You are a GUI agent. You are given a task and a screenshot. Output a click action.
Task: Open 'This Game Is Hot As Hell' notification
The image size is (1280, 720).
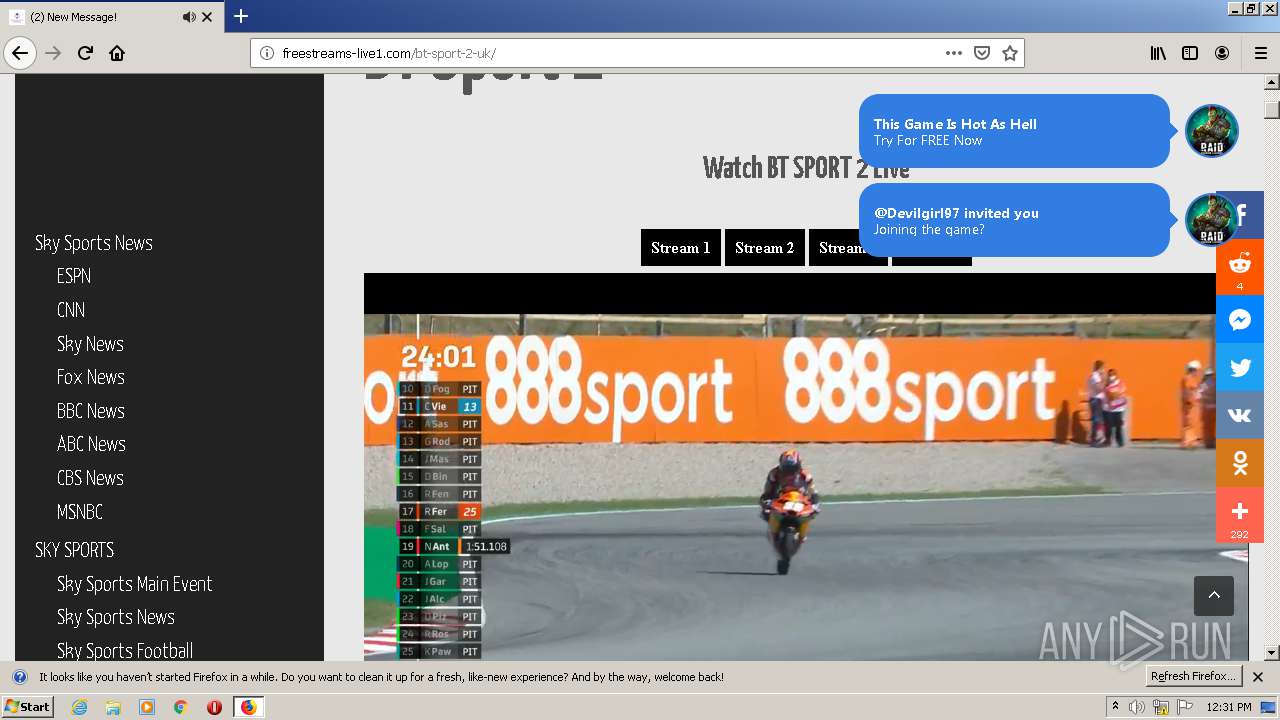point(1014,131)
